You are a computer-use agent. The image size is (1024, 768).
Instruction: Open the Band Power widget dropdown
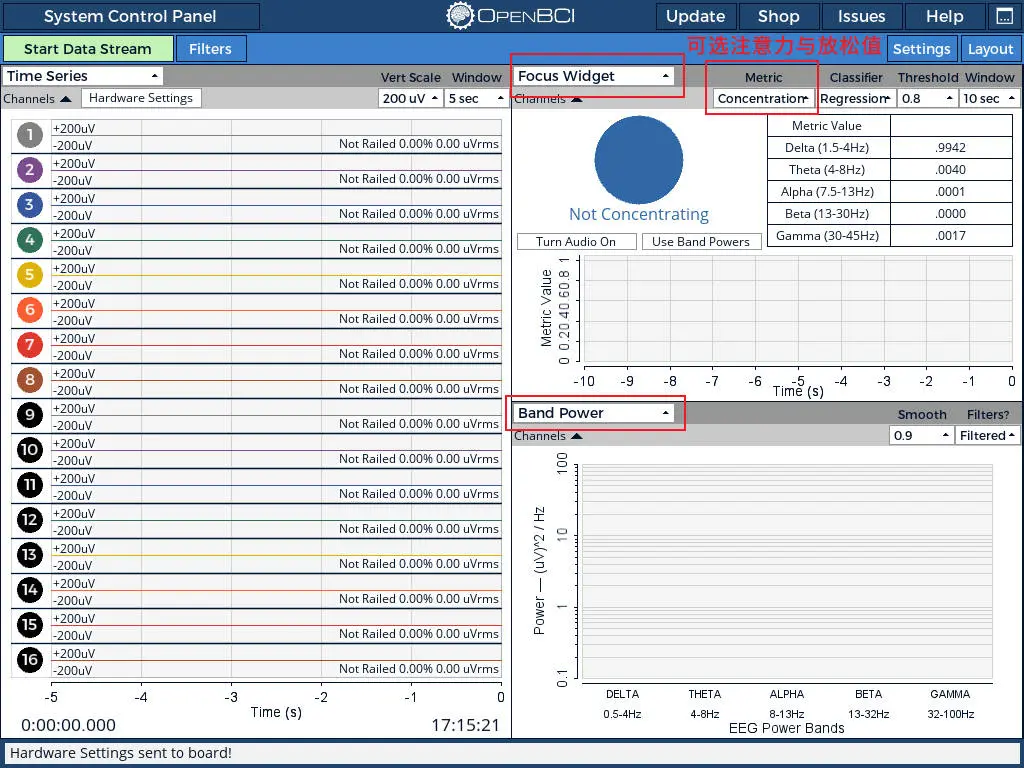point(594,413)
